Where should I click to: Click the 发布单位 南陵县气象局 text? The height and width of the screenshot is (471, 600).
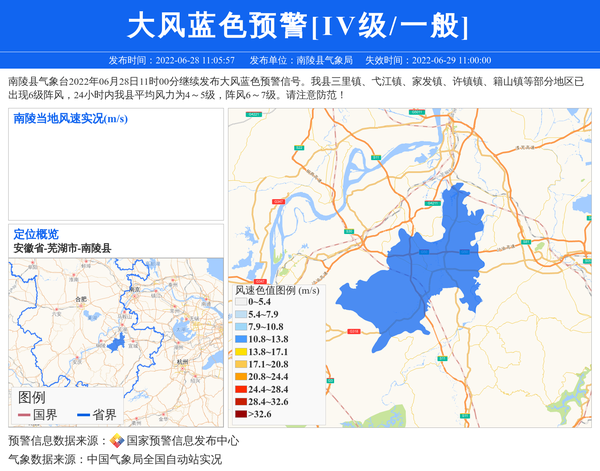(301, 60)
